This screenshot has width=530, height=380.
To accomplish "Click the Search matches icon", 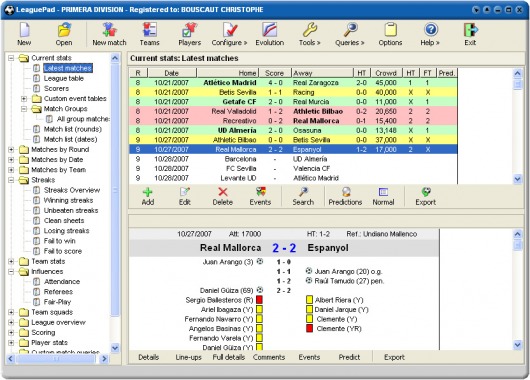I will pos(303,196).
